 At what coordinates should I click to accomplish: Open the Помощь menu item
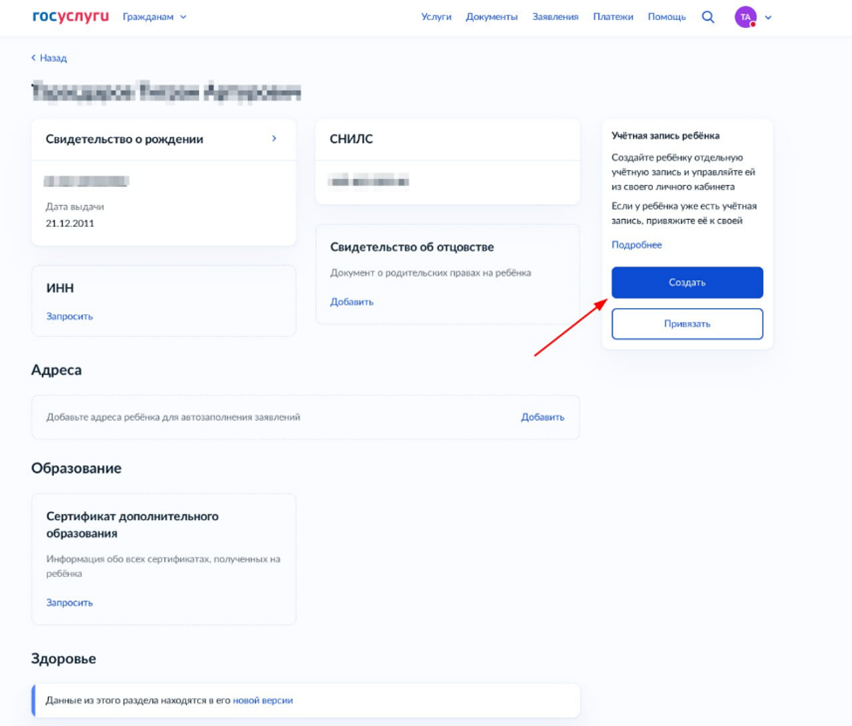pyautogui.click(x=667, y=17)
